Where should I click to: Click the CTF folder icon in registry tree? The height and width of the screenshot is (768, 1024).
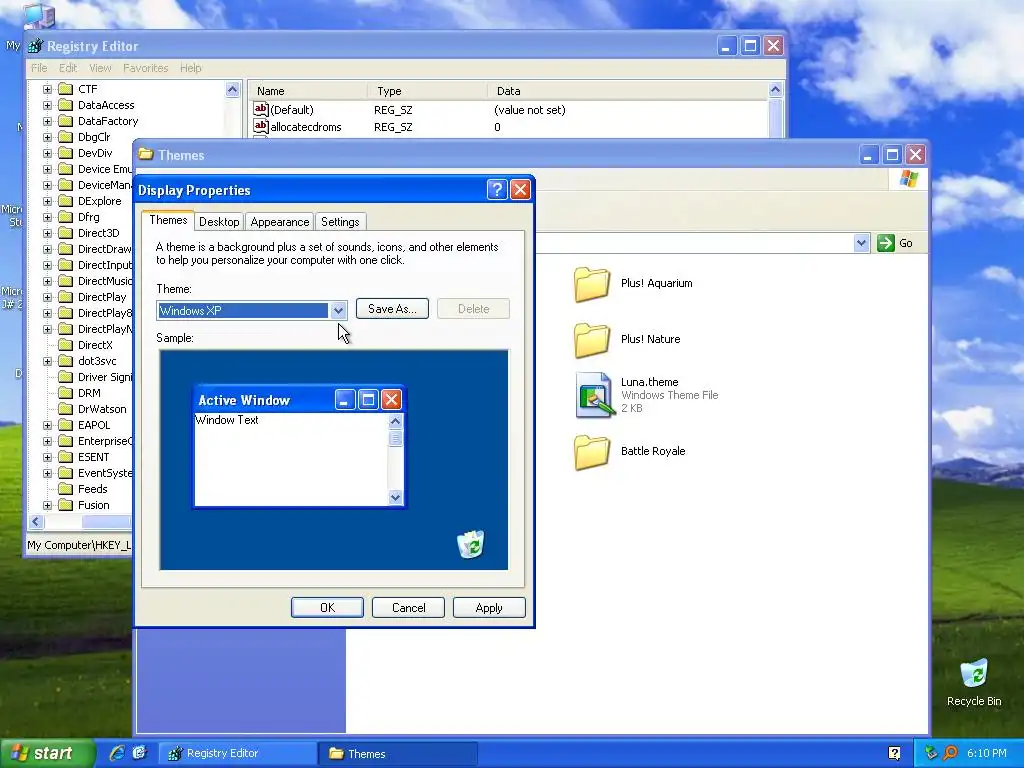(x=65, y=89)
